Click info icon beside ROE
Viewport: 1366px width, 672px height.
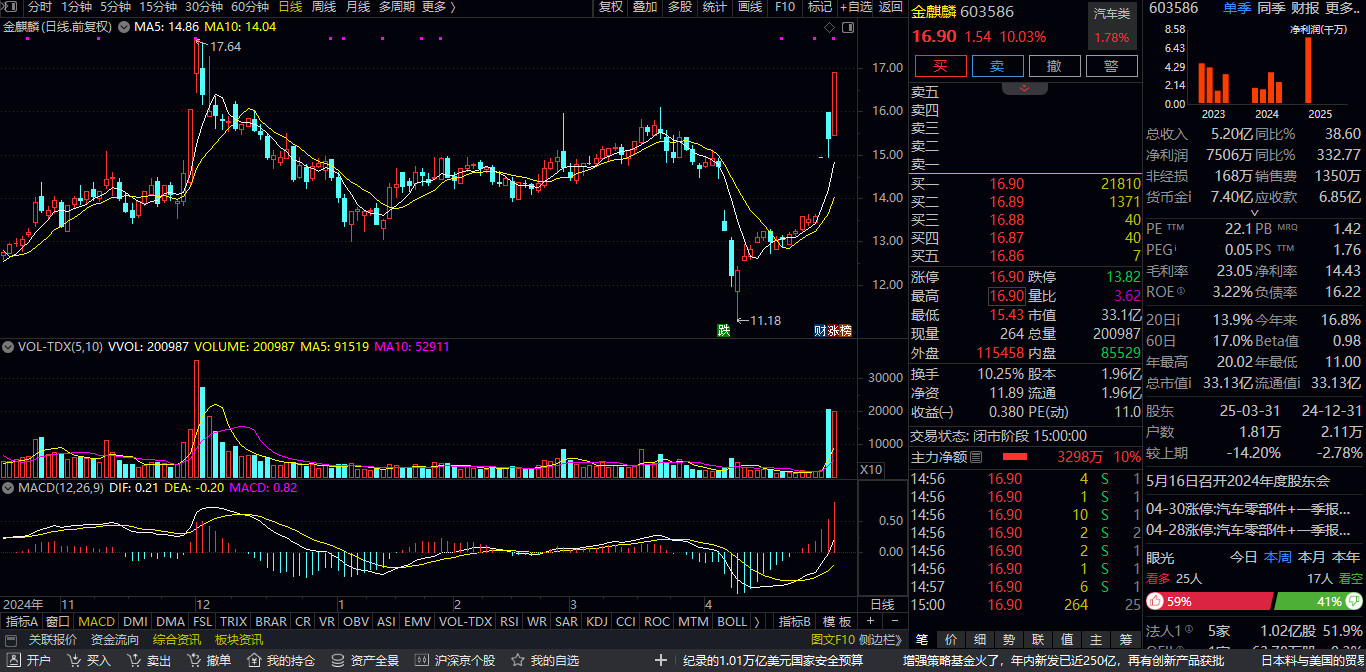point(1182,292)
